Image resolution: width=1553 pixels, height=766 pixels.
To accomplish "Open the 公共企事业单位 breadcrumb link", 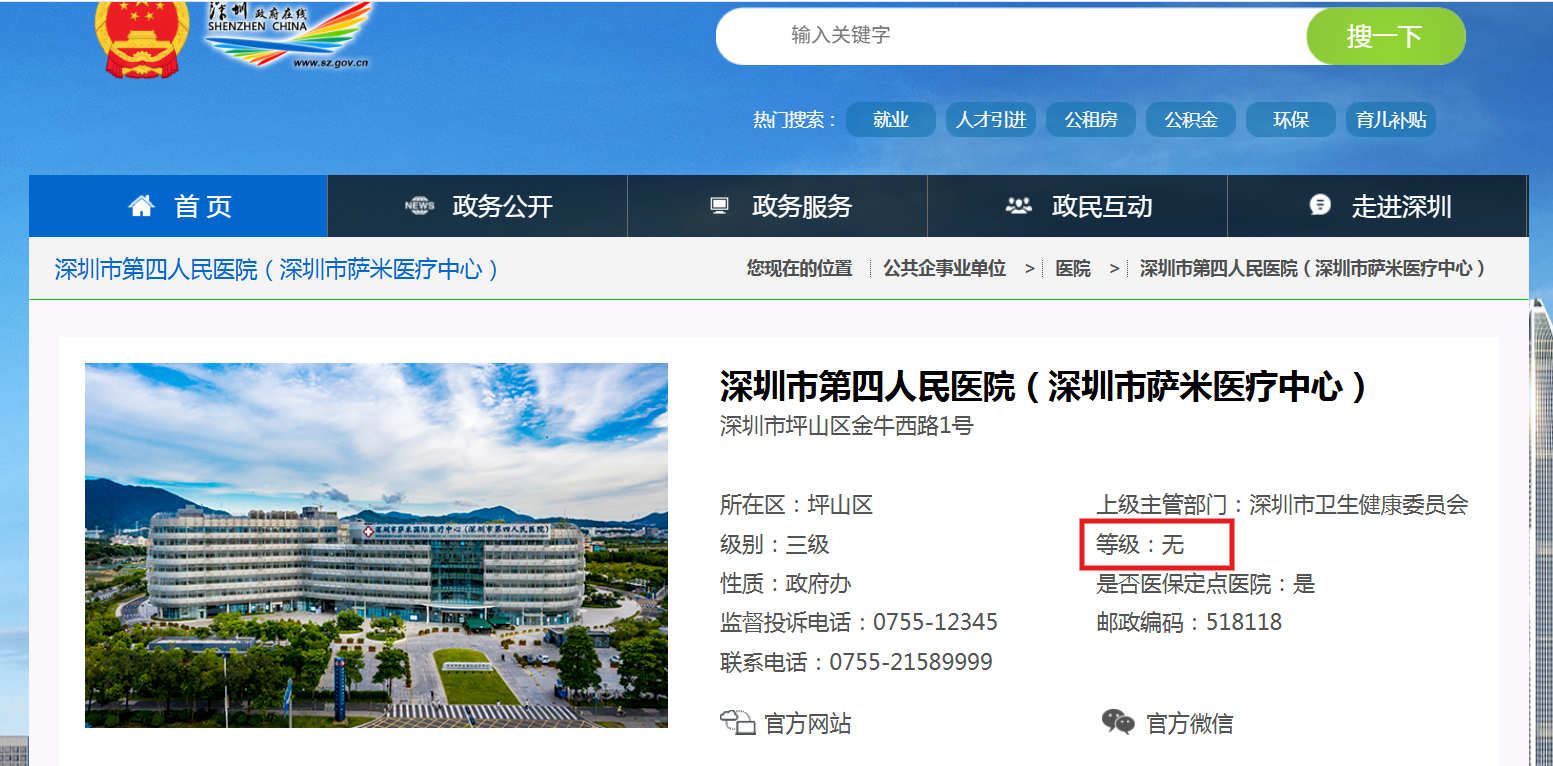I will pyautogui.click(x=944, y=268).
